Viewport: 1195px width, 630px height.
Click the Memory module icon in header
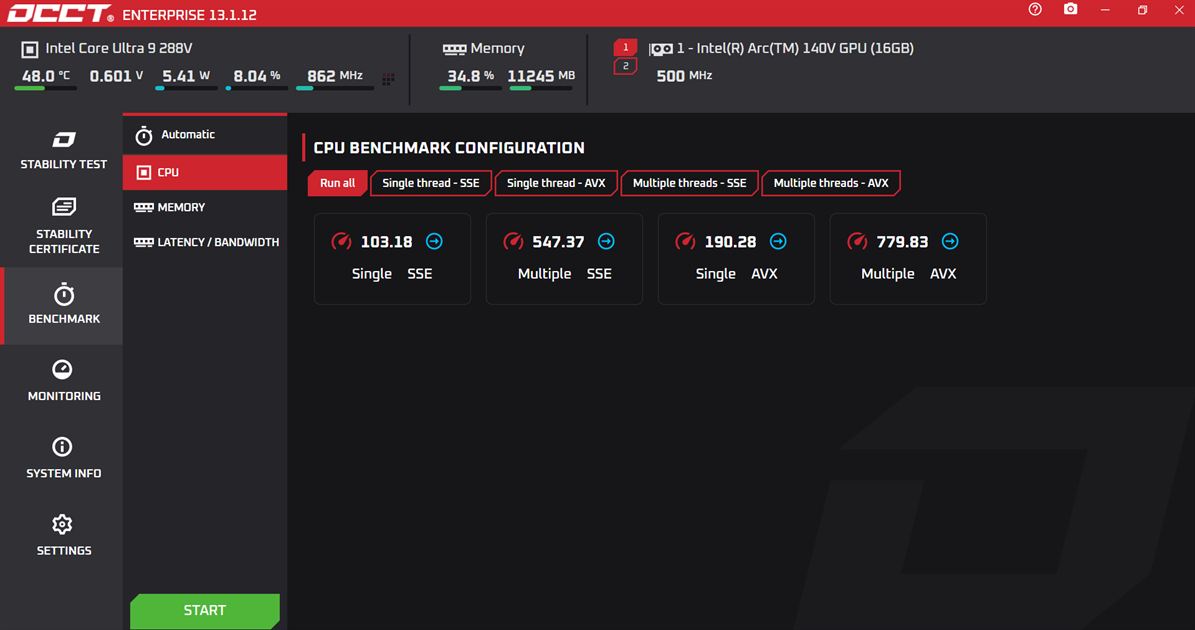coord(454,50)
